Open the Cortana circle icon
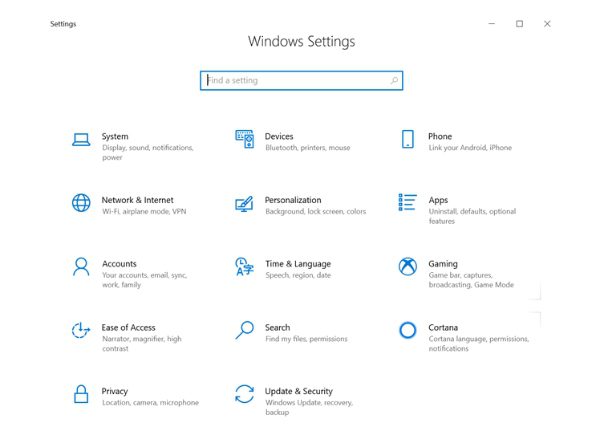600x427 pixels. [x=408, y=330]
